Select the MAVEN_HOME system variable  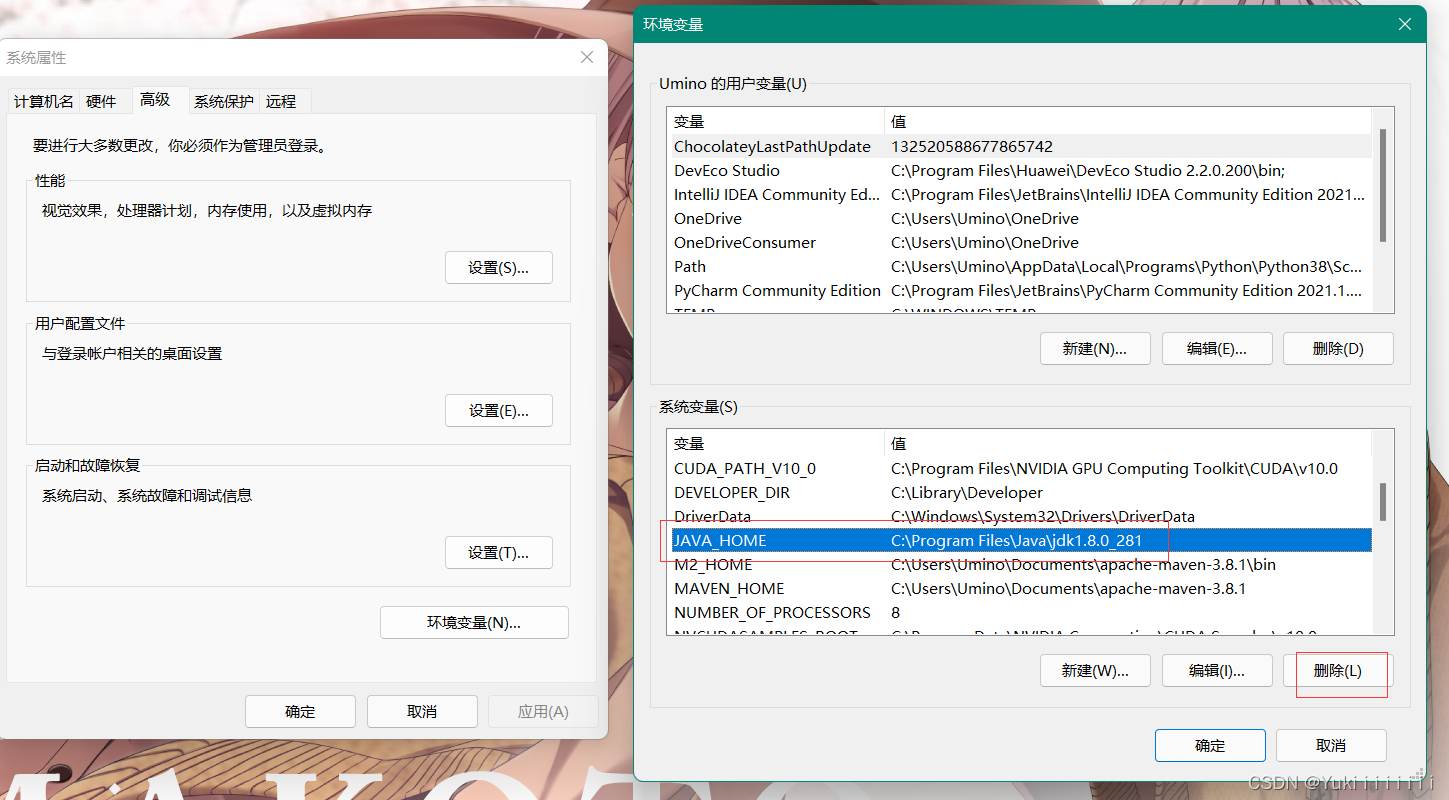[x=1019, y=588]
